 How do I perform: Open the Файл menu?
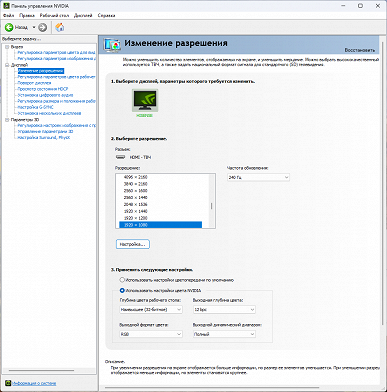pyautogui.click(x=9, y=15)
